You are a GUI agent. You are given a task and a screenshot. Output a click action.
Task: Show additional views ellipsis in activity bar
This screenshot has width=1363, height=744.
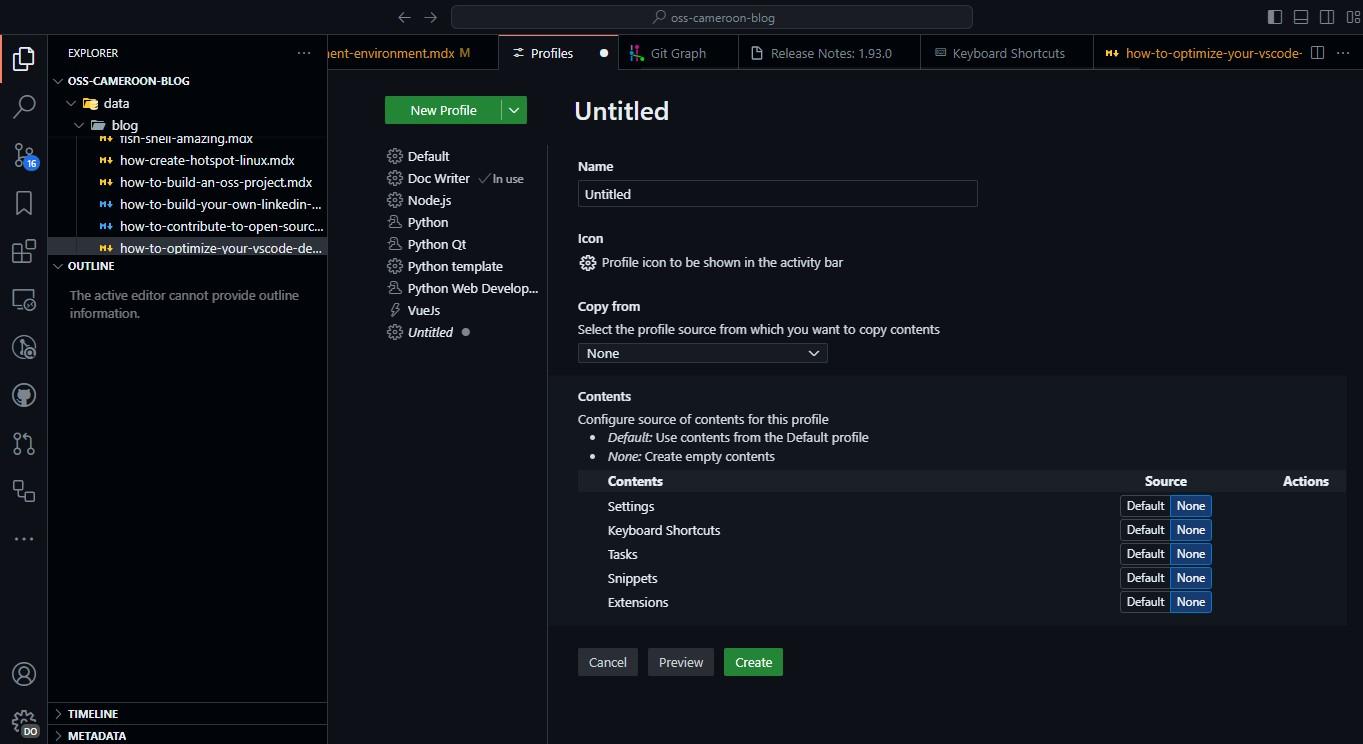coord(24,539)
